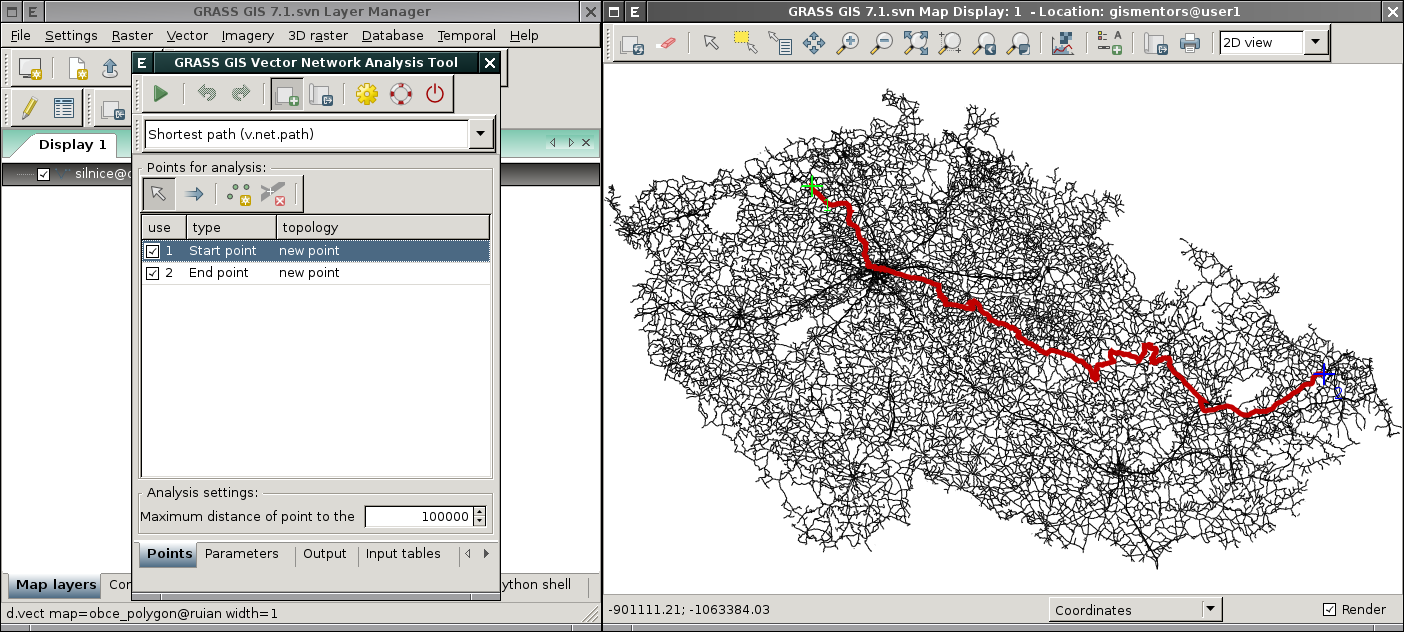Open the 2D view mode dropdown
This screenshot has width=1404, height=632.
coord(1316,43)
